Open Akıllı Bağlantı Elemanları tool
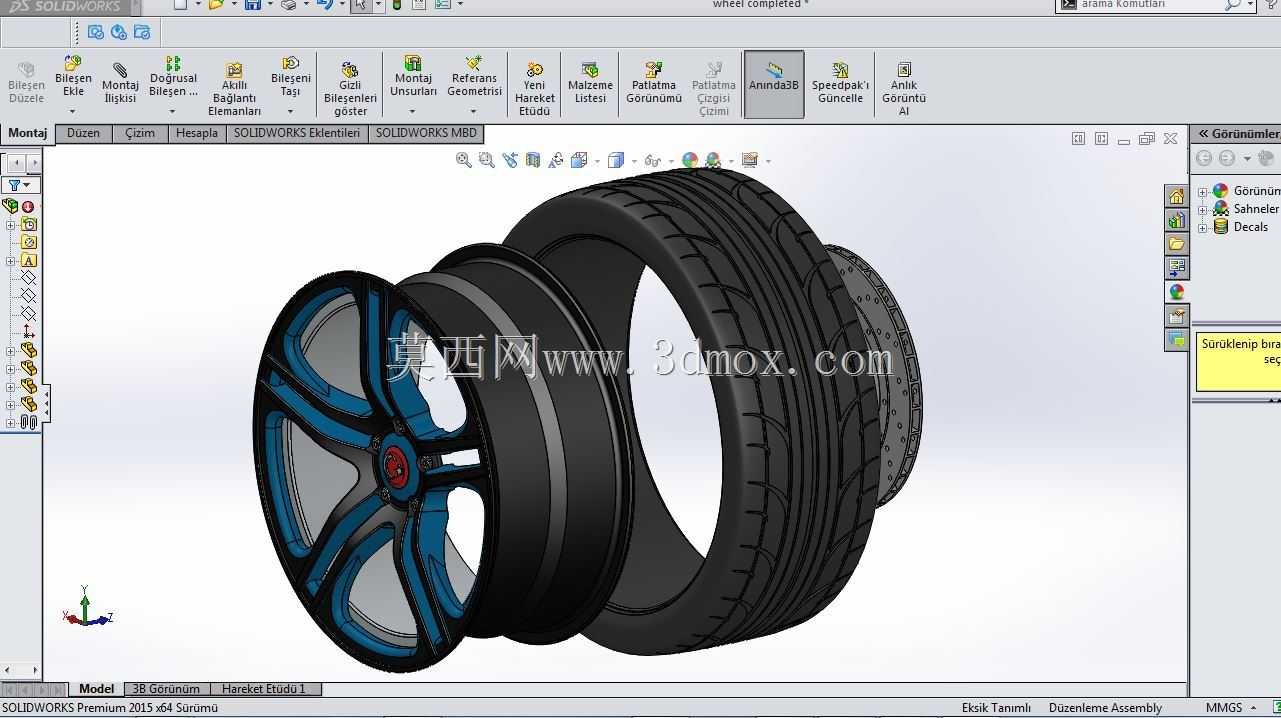Image resolution: width=1281 pixels, height=718 pixels. pos(234,89)
